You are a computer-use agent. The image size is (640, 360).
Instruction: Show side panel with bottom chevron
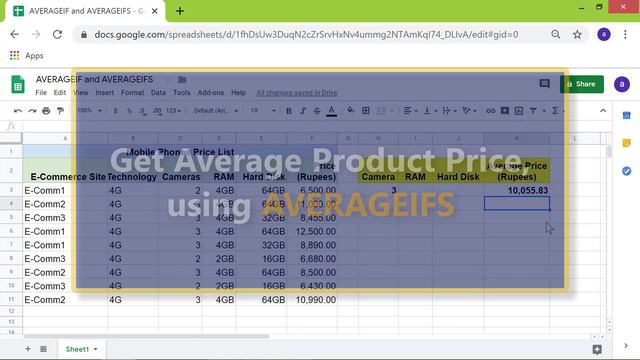(x=626, y=346)
